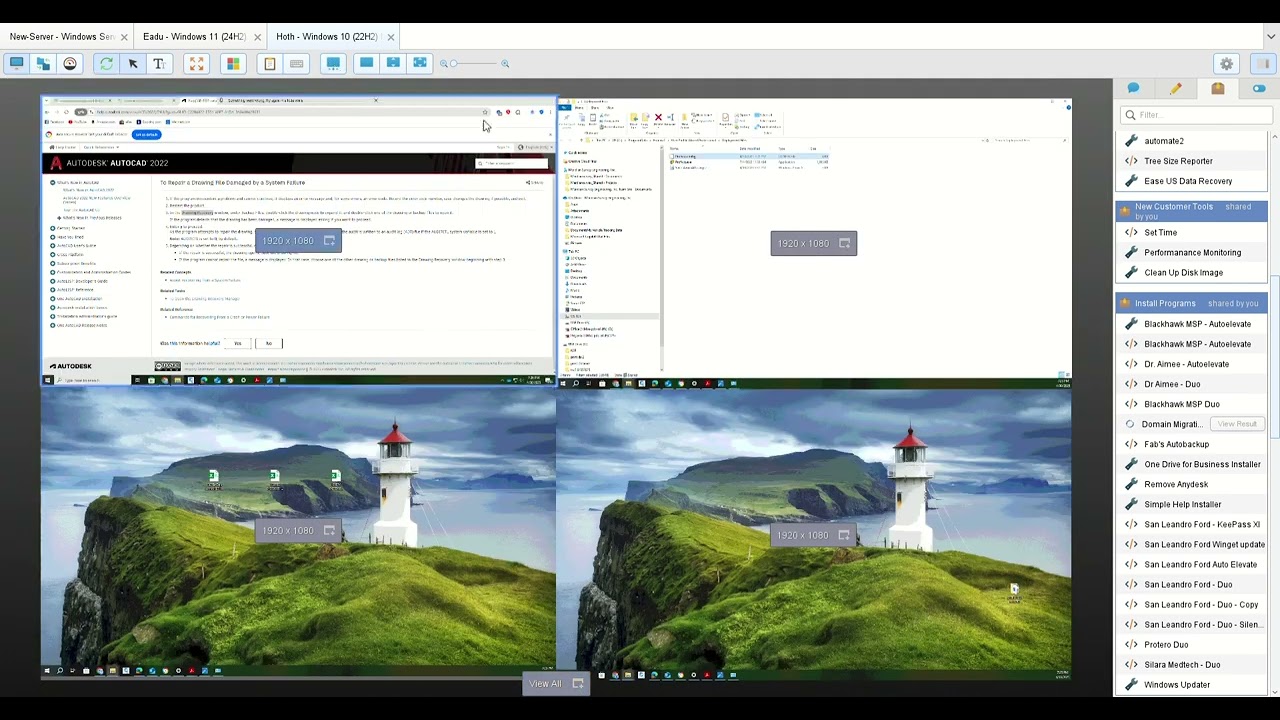
Task: Run Silara Medtech - Duo script
Action: (1192, 664)
